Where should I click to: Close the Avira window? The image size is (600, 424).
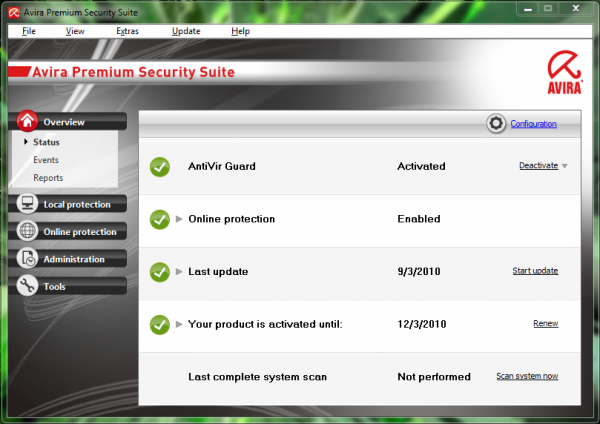576,8
